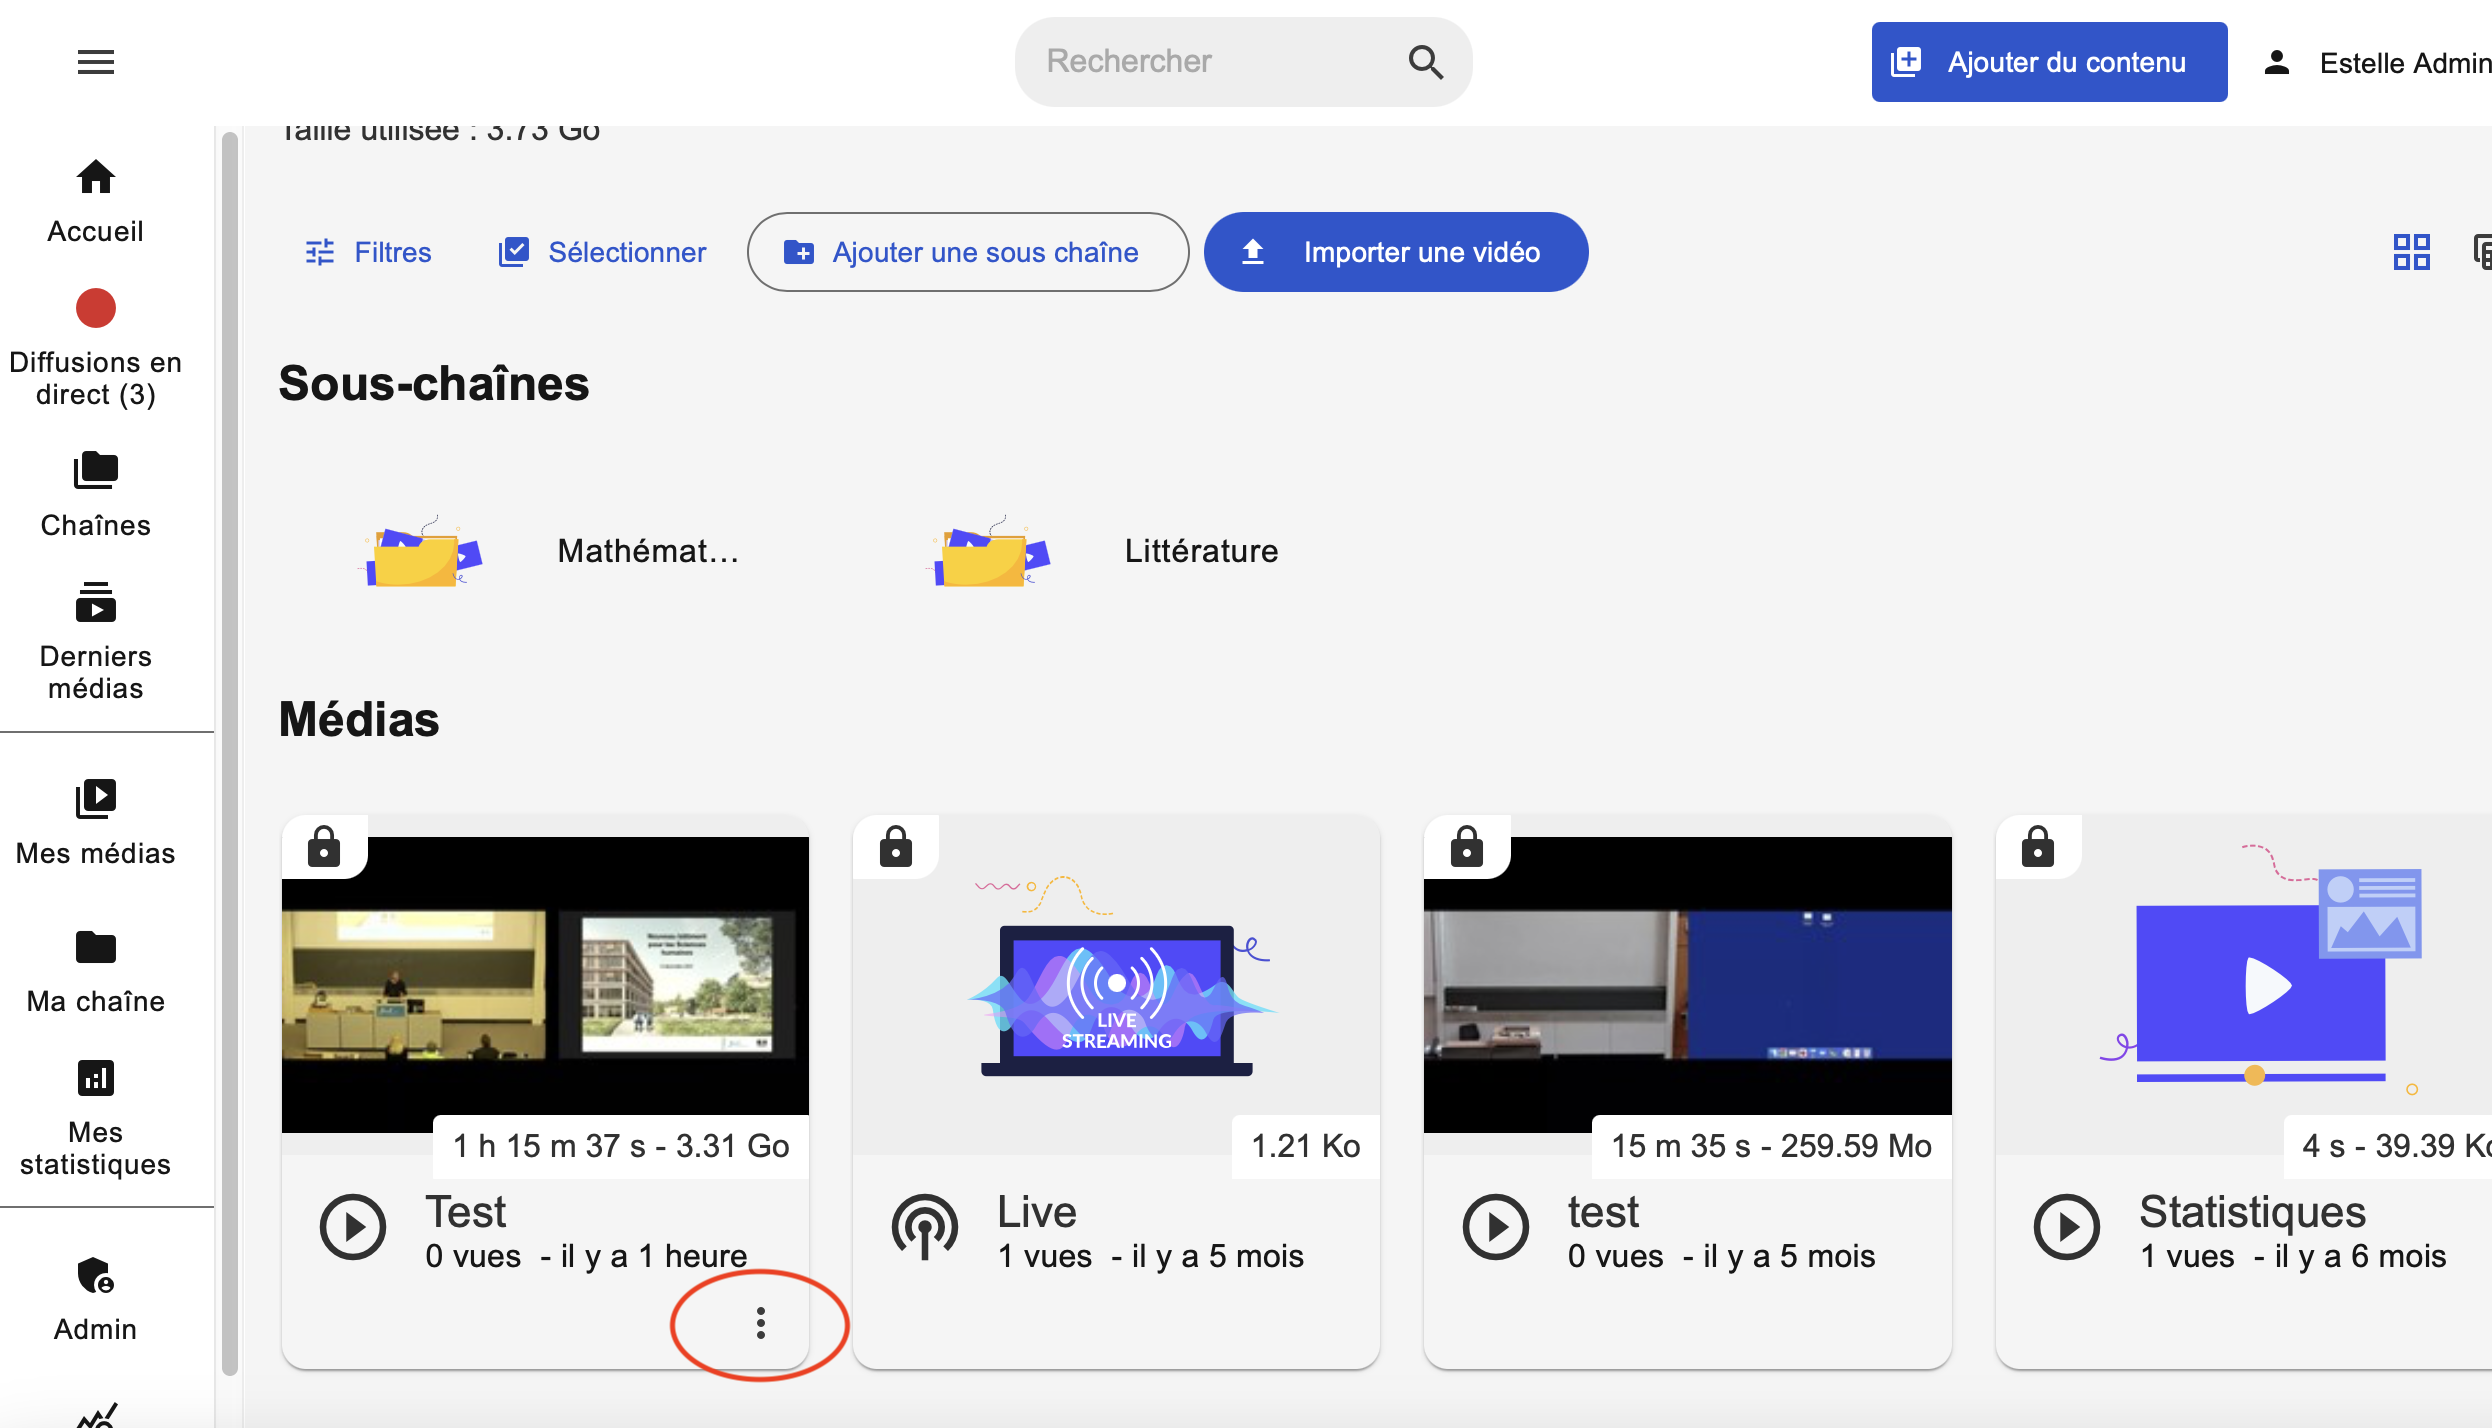Expand the Filtres options
The height and width of the screenshot is (1428, 2492).
[x=368, y=252]
